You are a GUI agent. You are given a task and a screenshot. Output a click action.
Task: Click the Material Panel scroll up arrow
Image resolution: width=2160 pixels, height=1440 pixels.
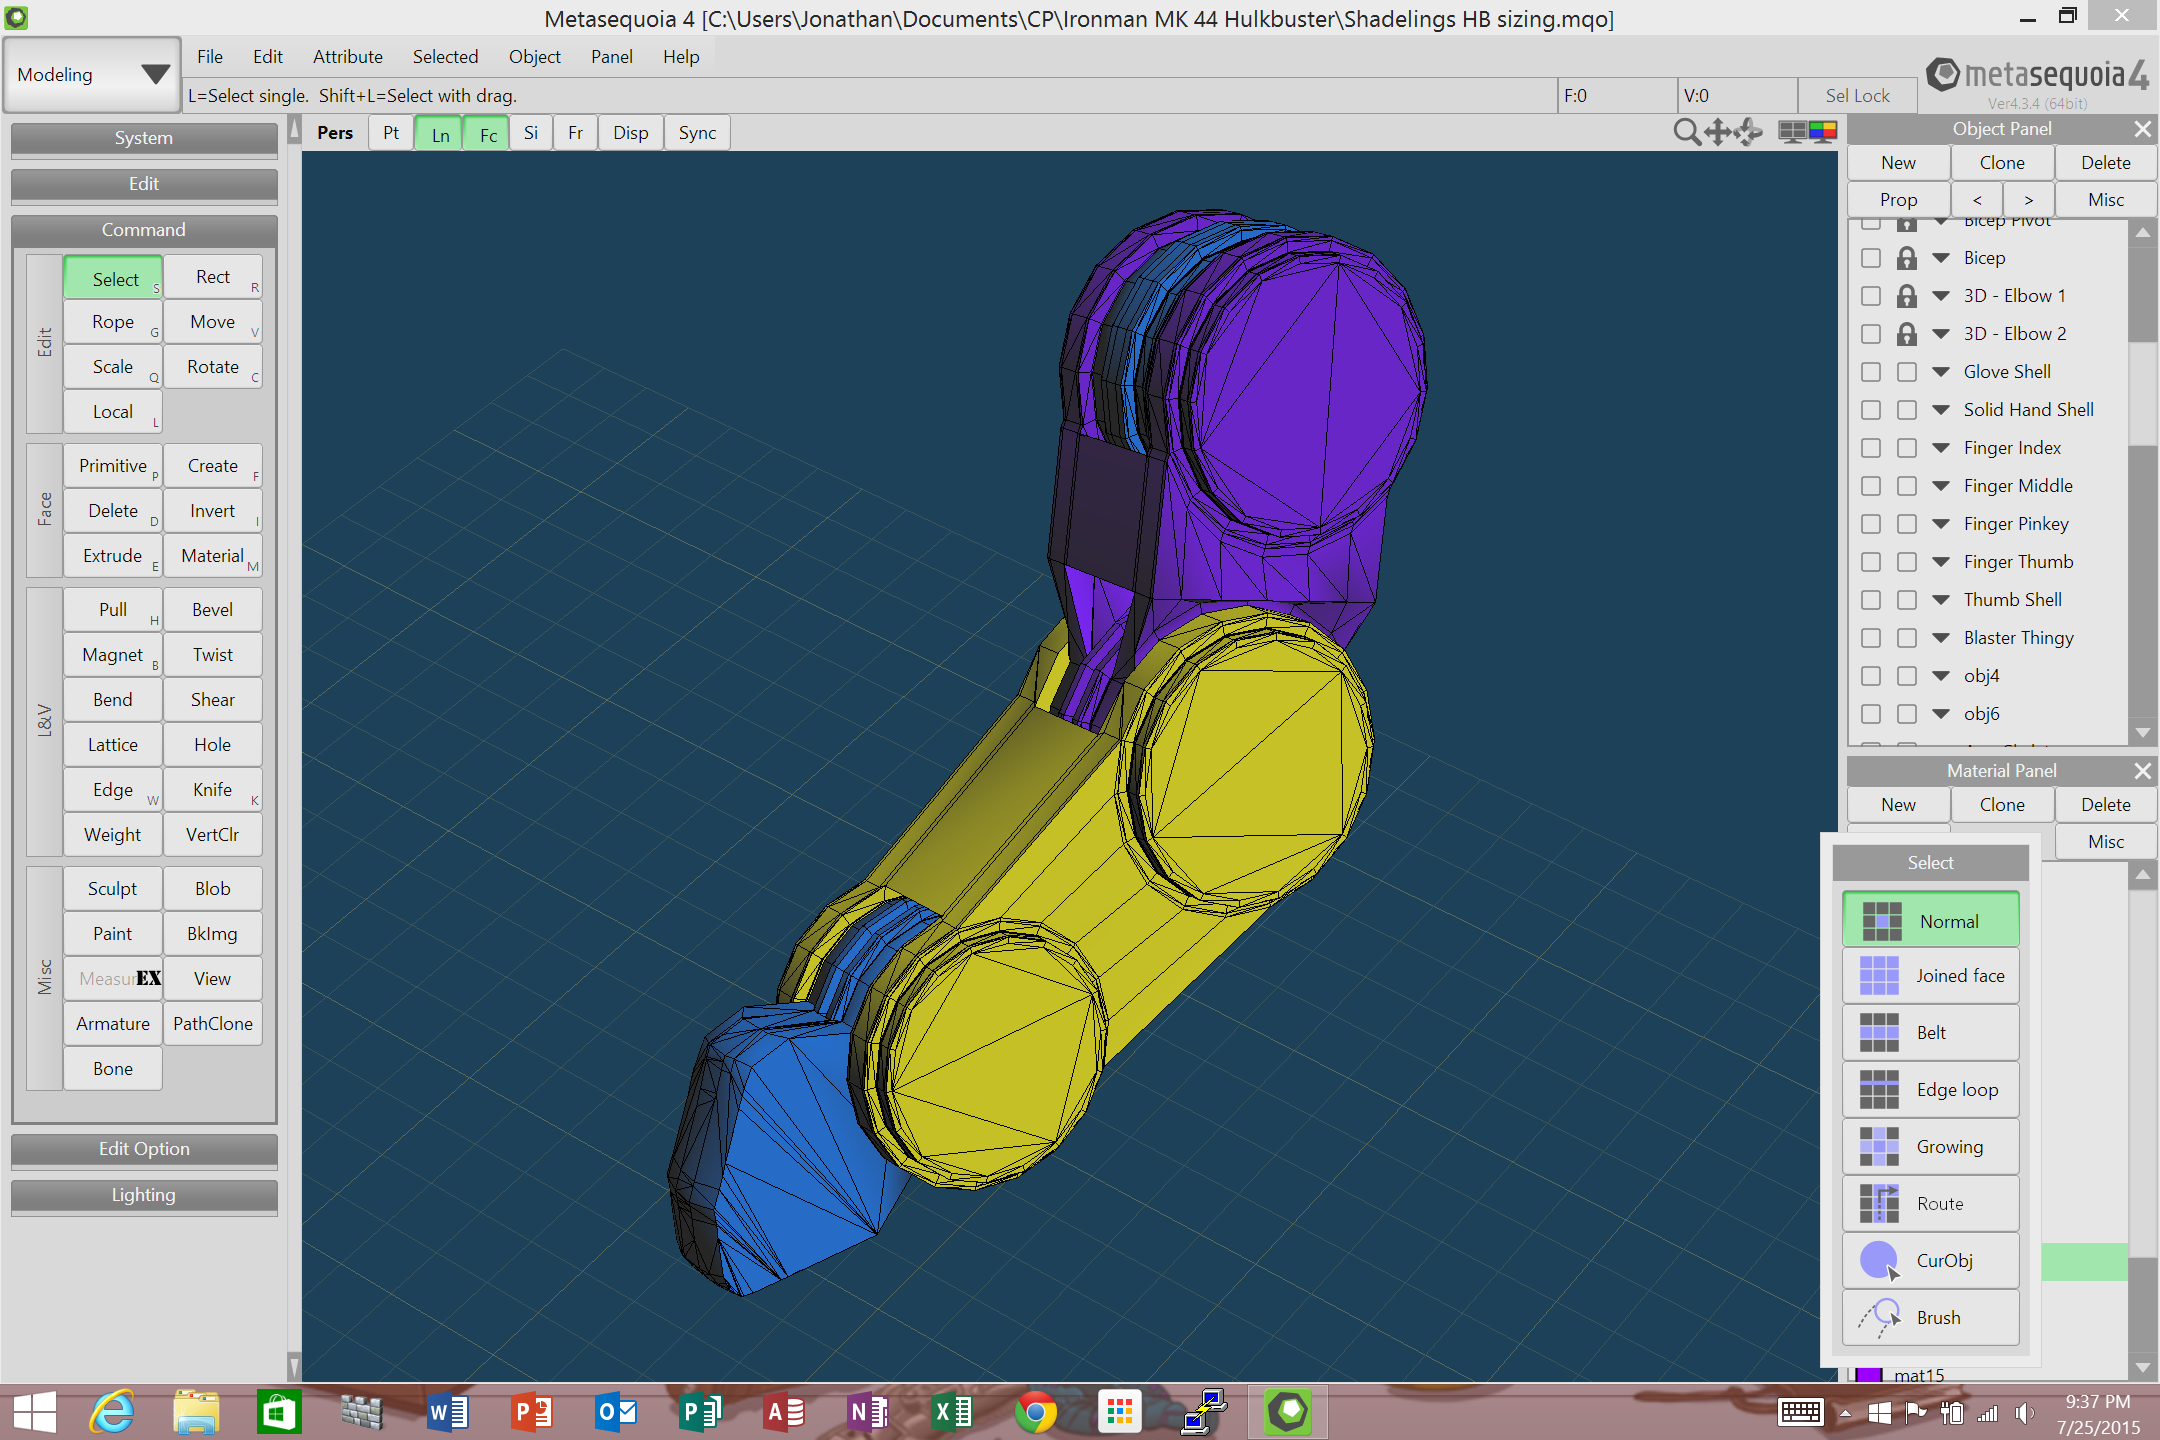point(2142,876)
